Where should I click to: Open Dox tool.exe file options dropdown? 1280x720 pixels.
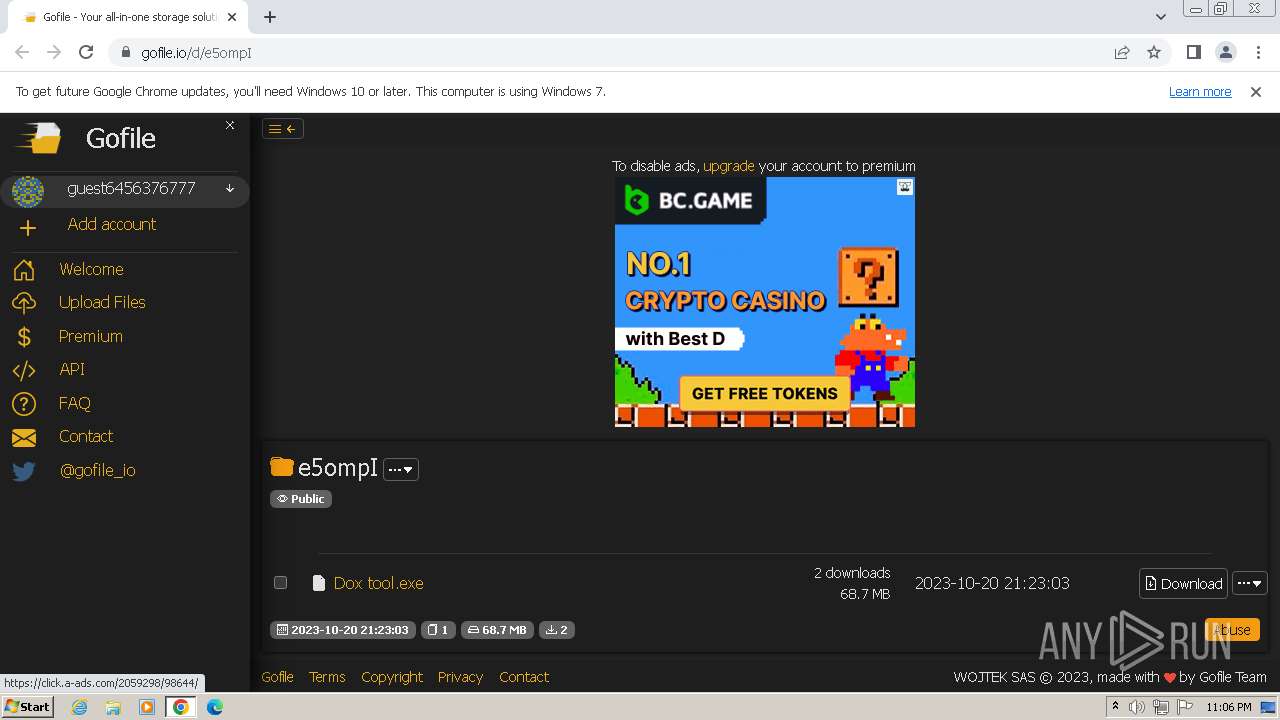point(1250,583)
